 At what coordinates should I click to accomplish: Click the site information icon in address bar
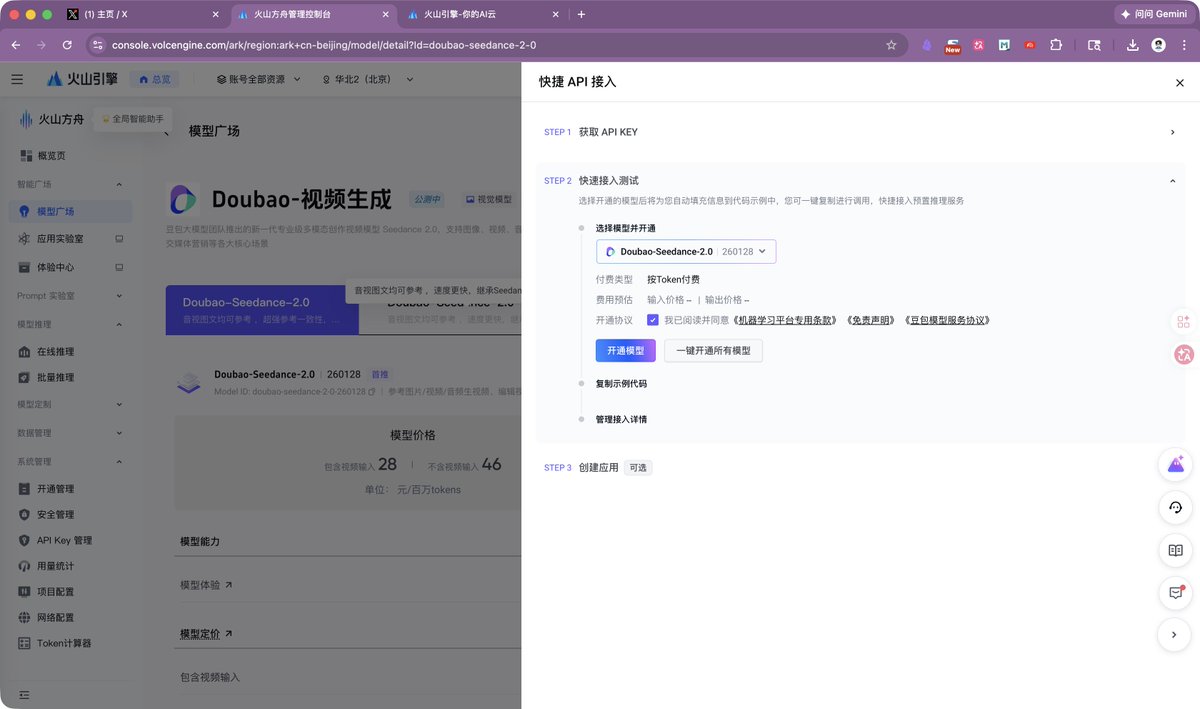97,45
